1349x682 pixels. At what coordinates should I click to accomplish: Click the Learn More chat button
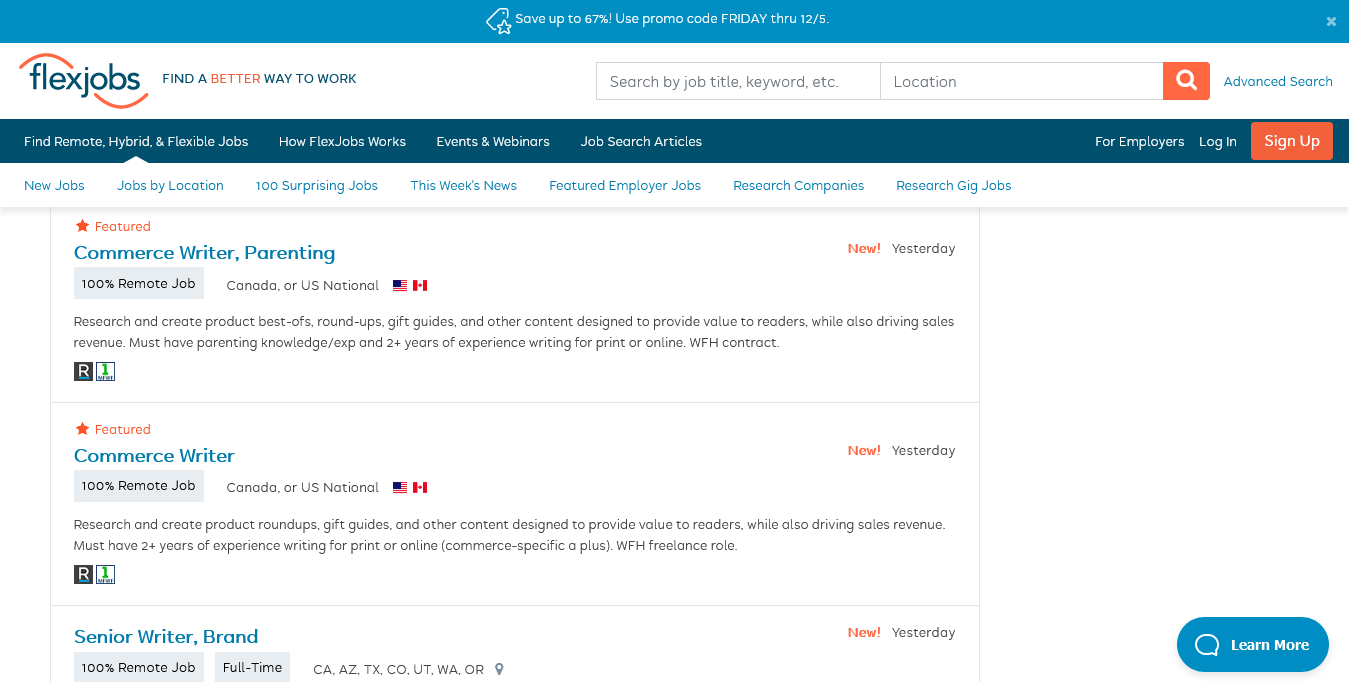[1253, 645]
